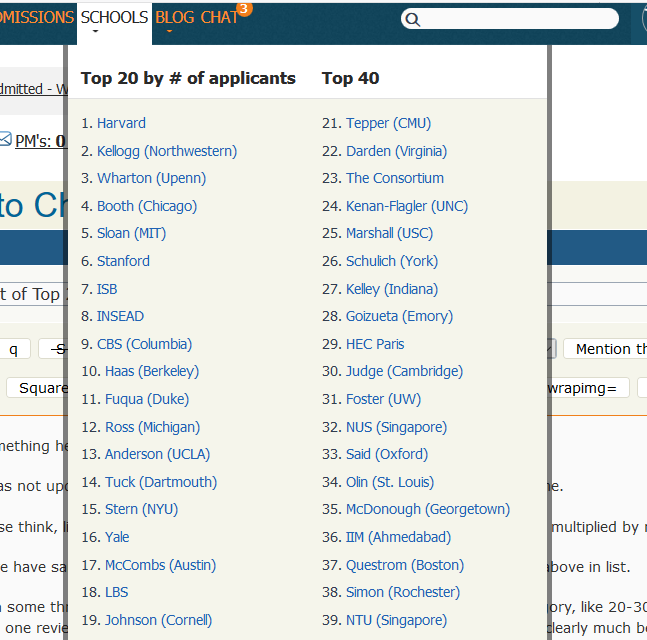Open Goizueta (Emory) link
Viewport: 647px width, 640px height.
tap(399, 316)
